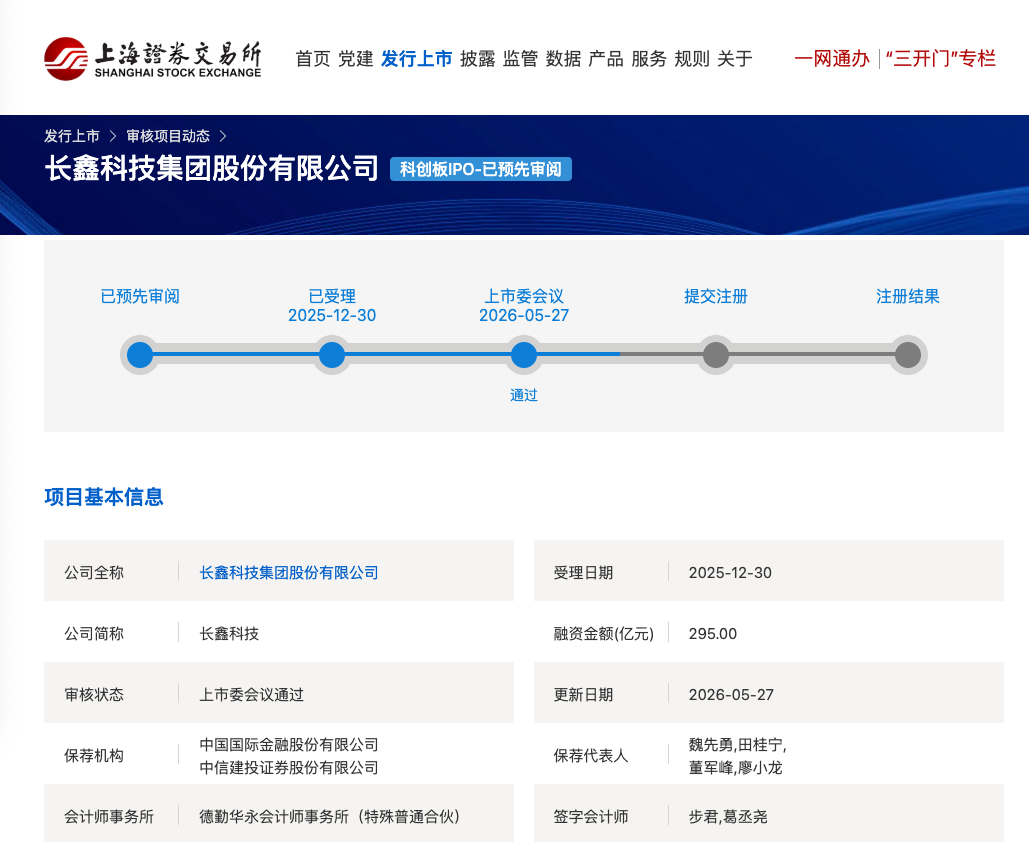Viewport: 1029px width, 842px height.
Task: Open the 监管 menu item
Action: pos(520,59)
